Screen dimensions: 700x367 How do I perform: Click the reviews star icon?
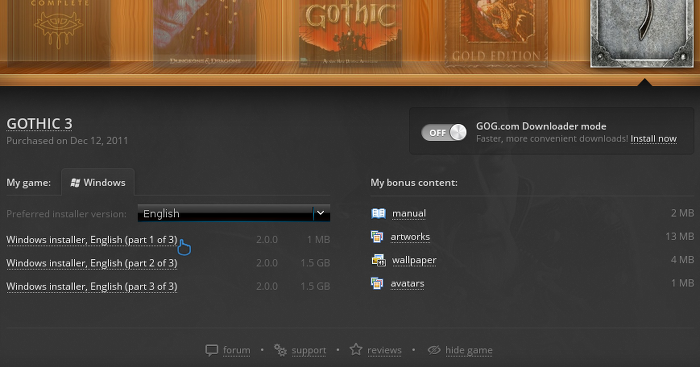click(x=356, y=349)
